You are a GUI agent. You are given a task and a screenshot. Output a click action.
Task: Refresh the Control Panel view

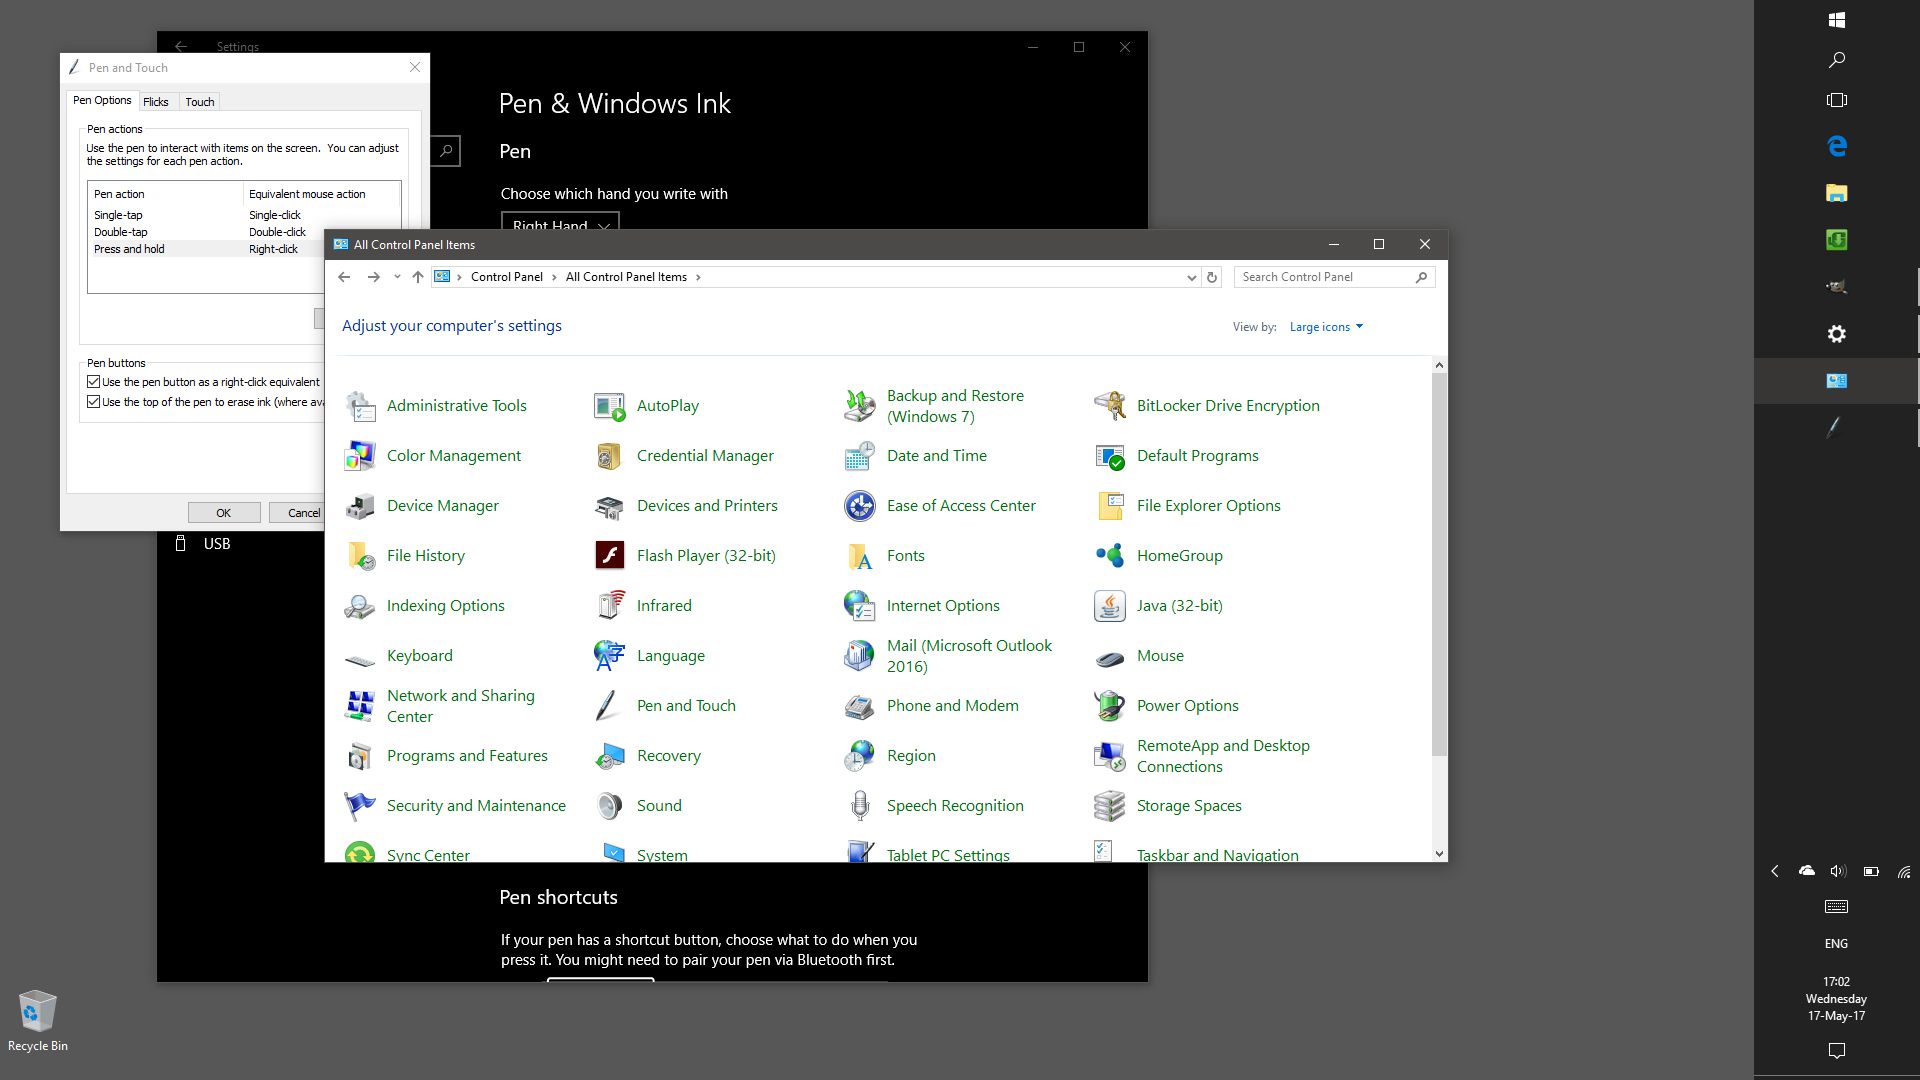click(1212, 278)
